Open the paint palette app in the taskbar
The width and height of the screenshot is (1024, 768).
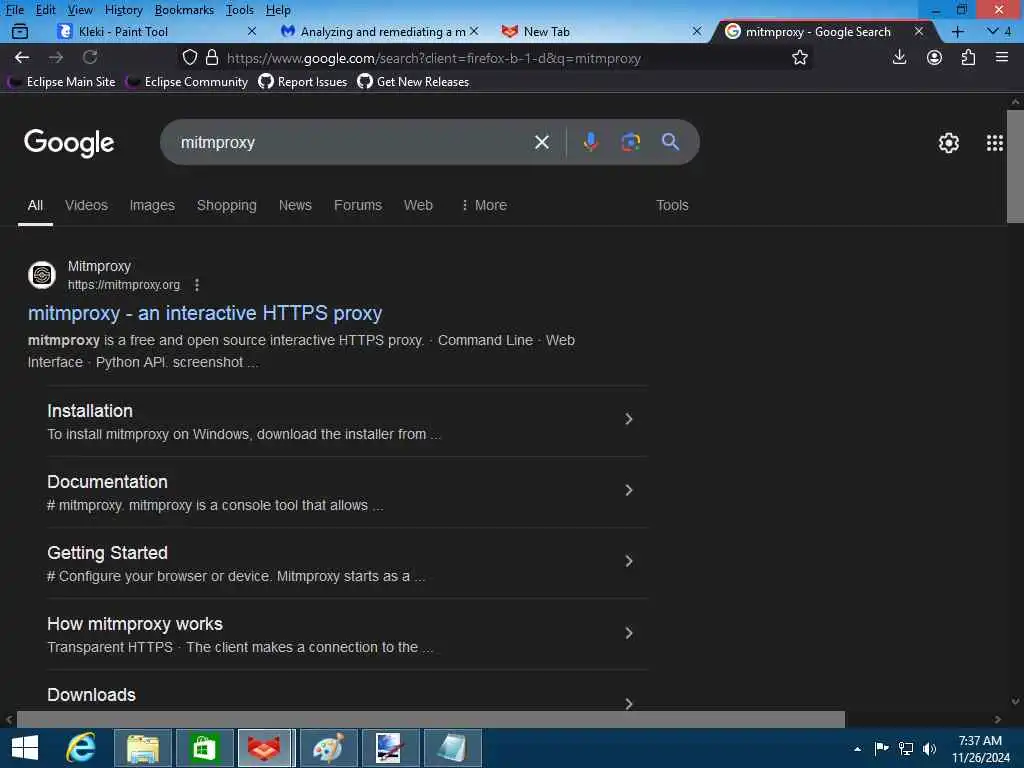click(328, 748)
